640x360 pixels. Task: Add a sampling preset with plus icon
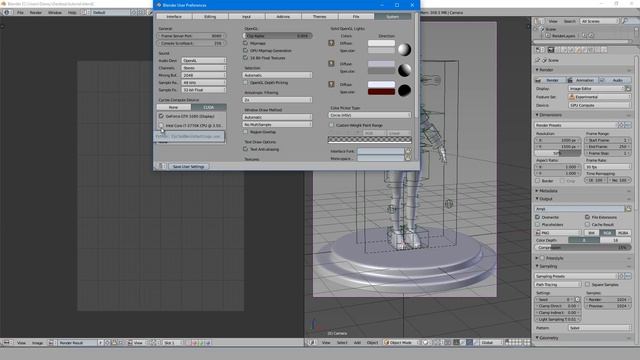(x=621, y=276)
